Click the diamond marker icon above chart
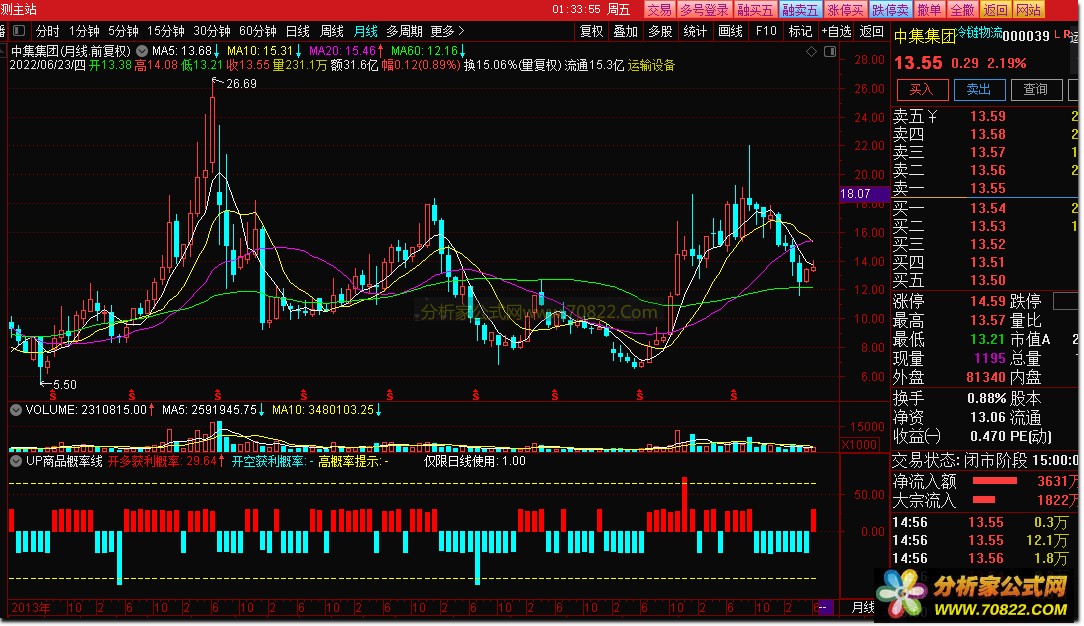The width and height of the screenshot is (1084, 626). (x=812, y=52)
